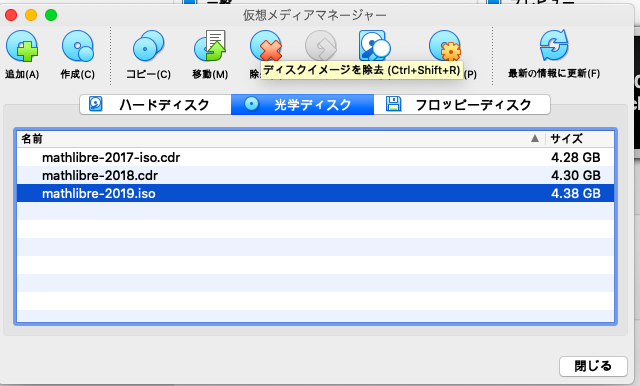
Task: Select the 光学ディスク tab
Action: [302, 105]
